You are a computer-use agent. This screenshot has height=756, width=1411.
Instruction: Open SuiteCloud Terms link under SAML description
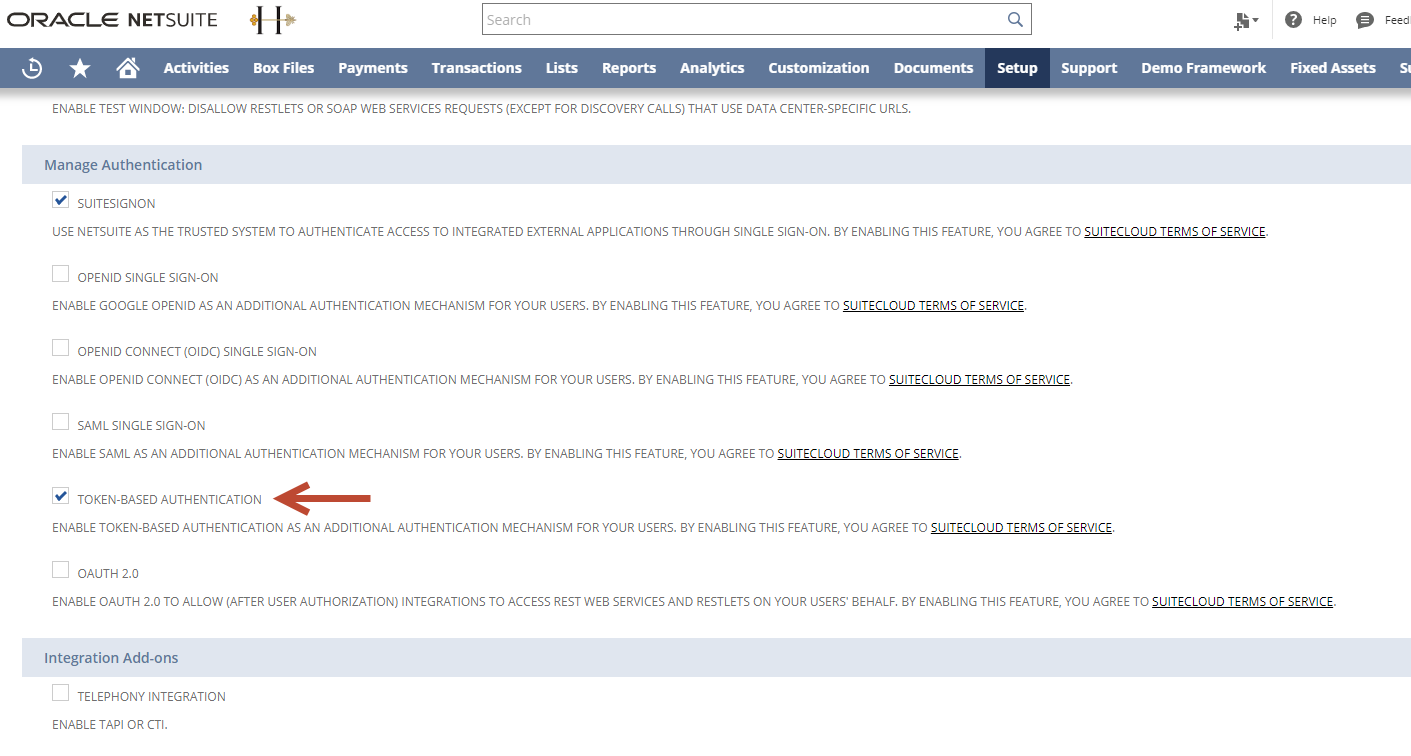(868, 453)
